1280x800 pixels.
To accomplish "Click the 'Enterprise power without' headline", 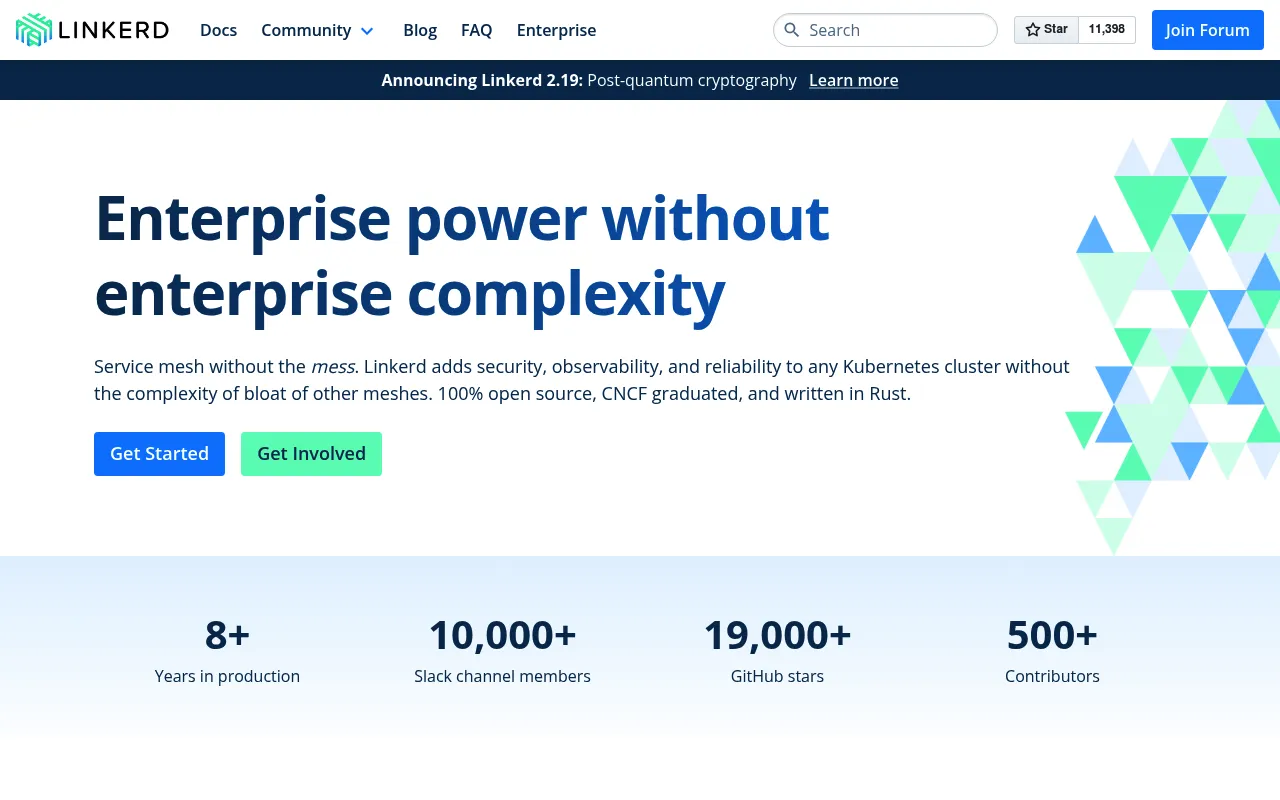I will click(x=461, y=218).
